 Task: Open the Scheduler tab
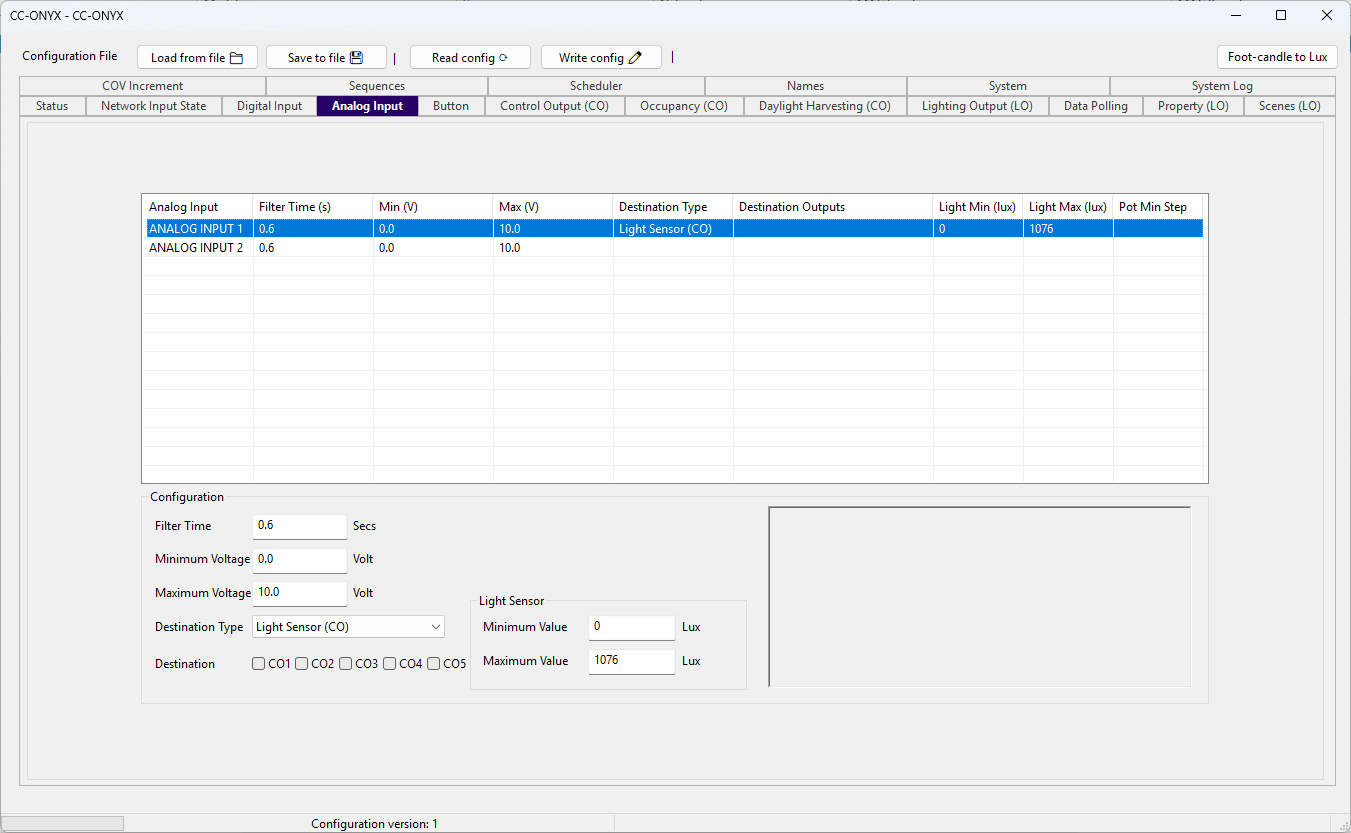[596, 86]
